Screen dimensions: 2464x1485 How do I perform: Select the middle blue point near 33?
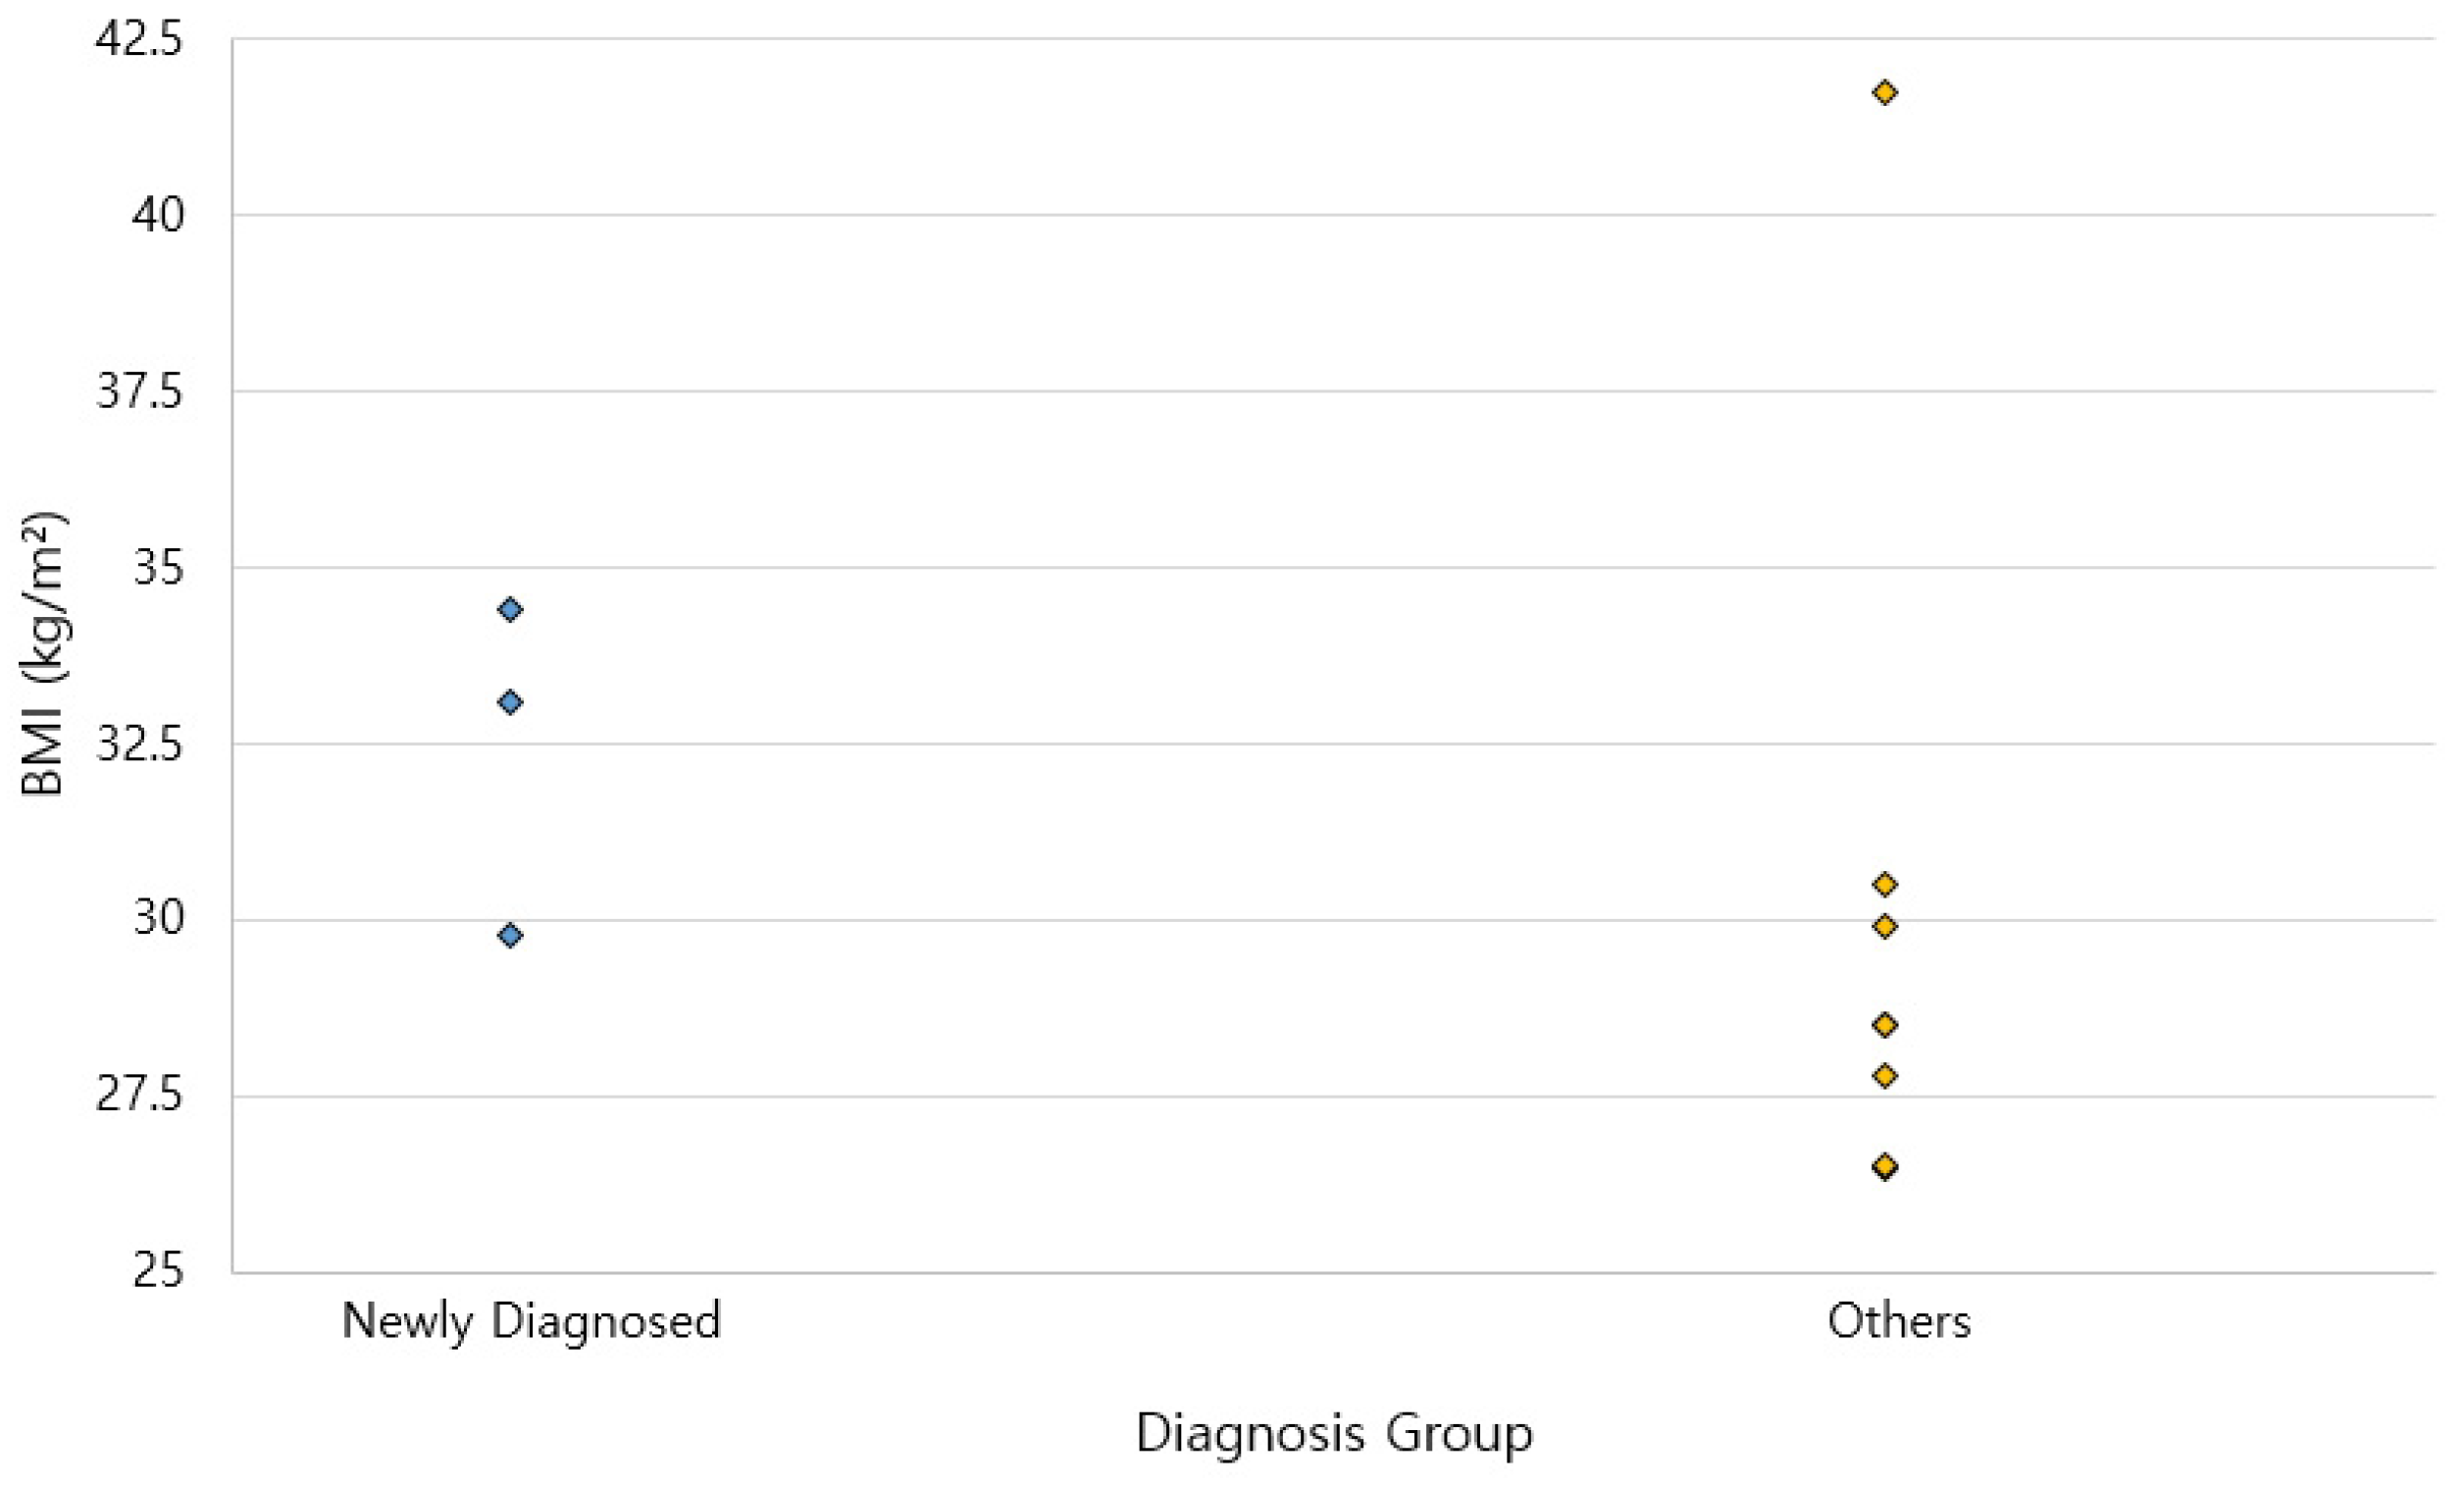tap(510, 702)
